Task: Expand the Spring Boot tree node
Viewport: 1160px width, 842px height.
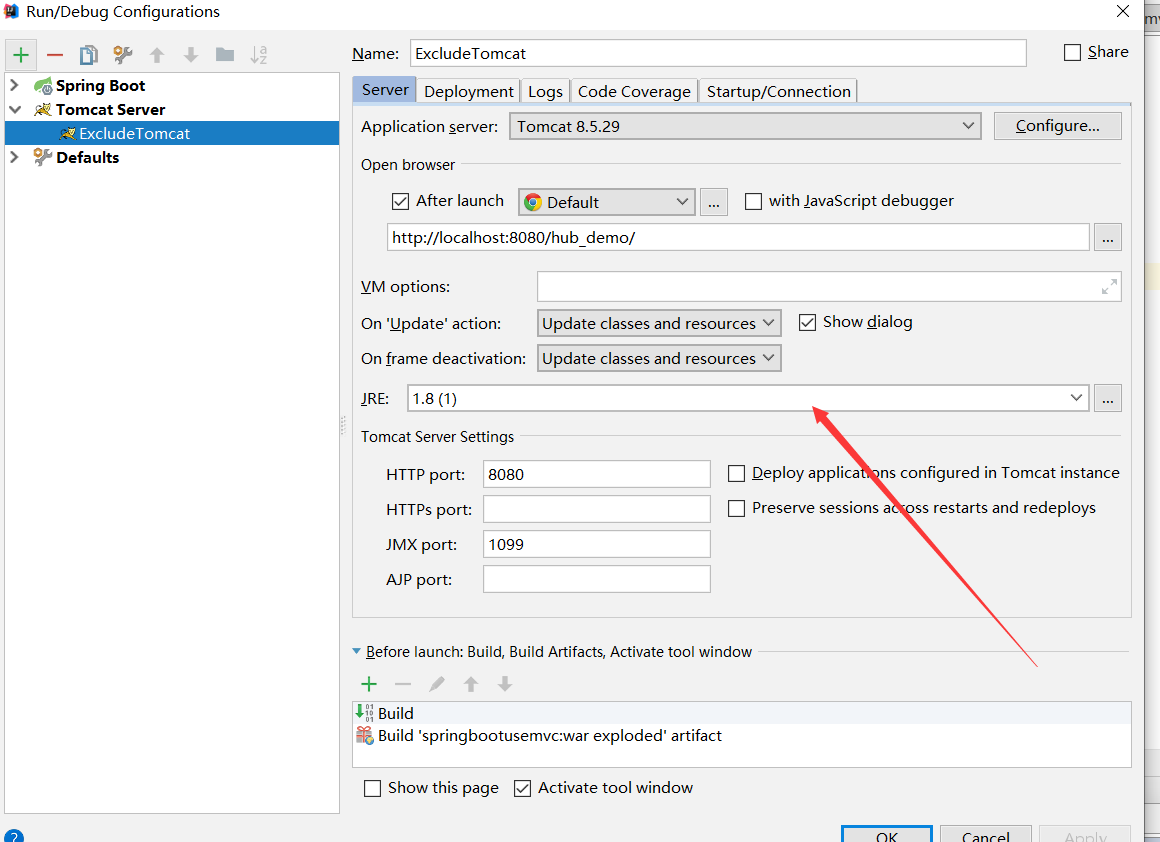Action: [14, 85]
